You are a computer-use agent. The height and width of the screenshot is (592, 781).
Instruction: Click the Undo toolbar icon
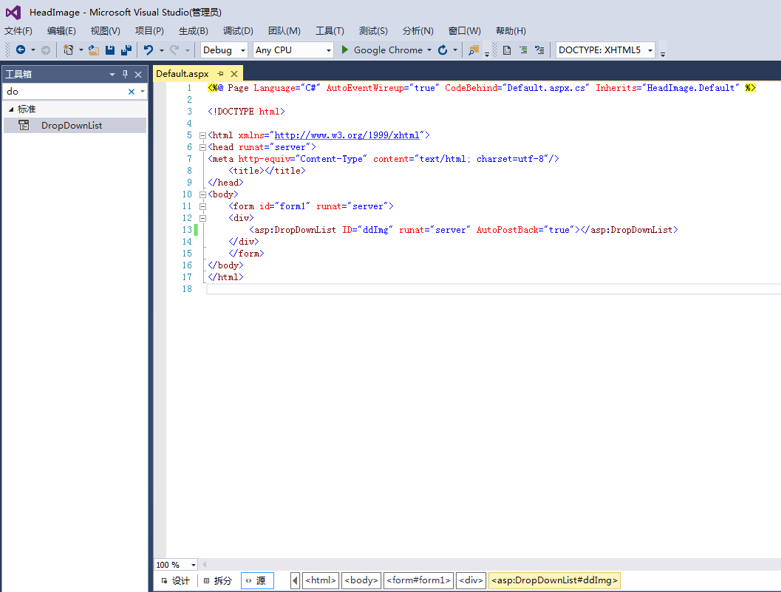pyautogui.click(x=148, y=50)
